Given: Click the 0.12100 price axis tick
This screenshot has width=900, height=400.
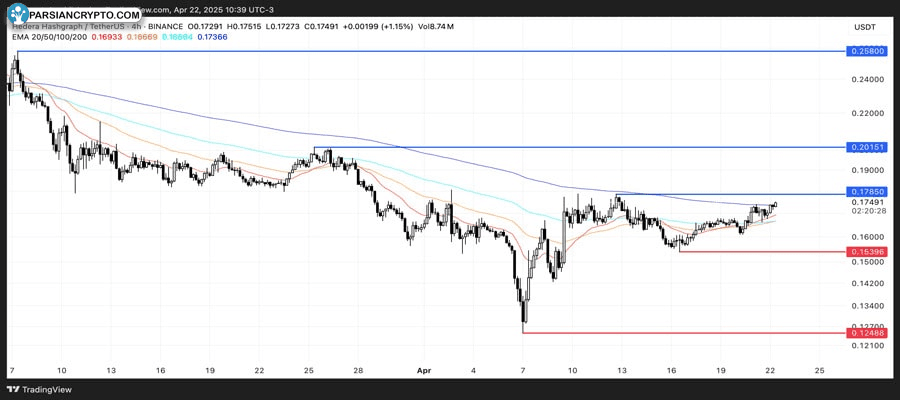Looking at the screenshot, I should pyautogui.click(x=868, y=345).
